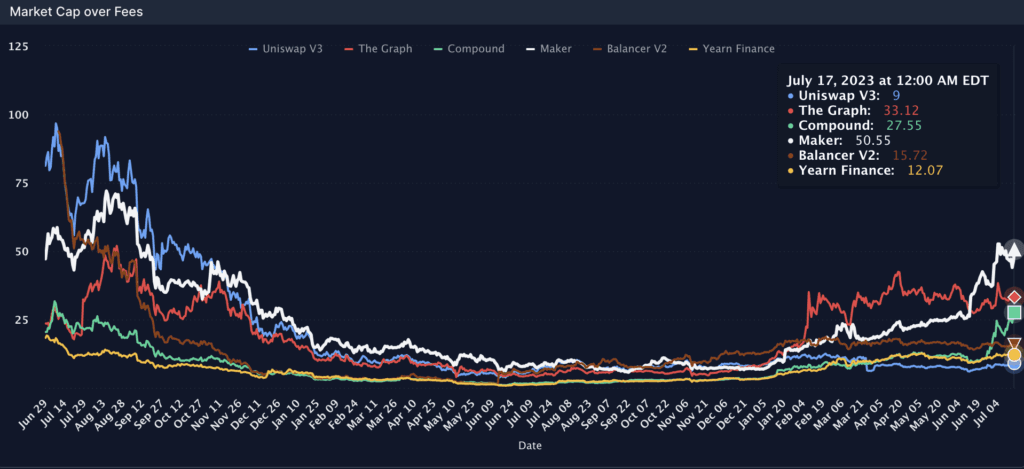Click the Maker value 50.55 in tooltip
The width and height of the screenshot is (1024, 469).
(873, 140)
